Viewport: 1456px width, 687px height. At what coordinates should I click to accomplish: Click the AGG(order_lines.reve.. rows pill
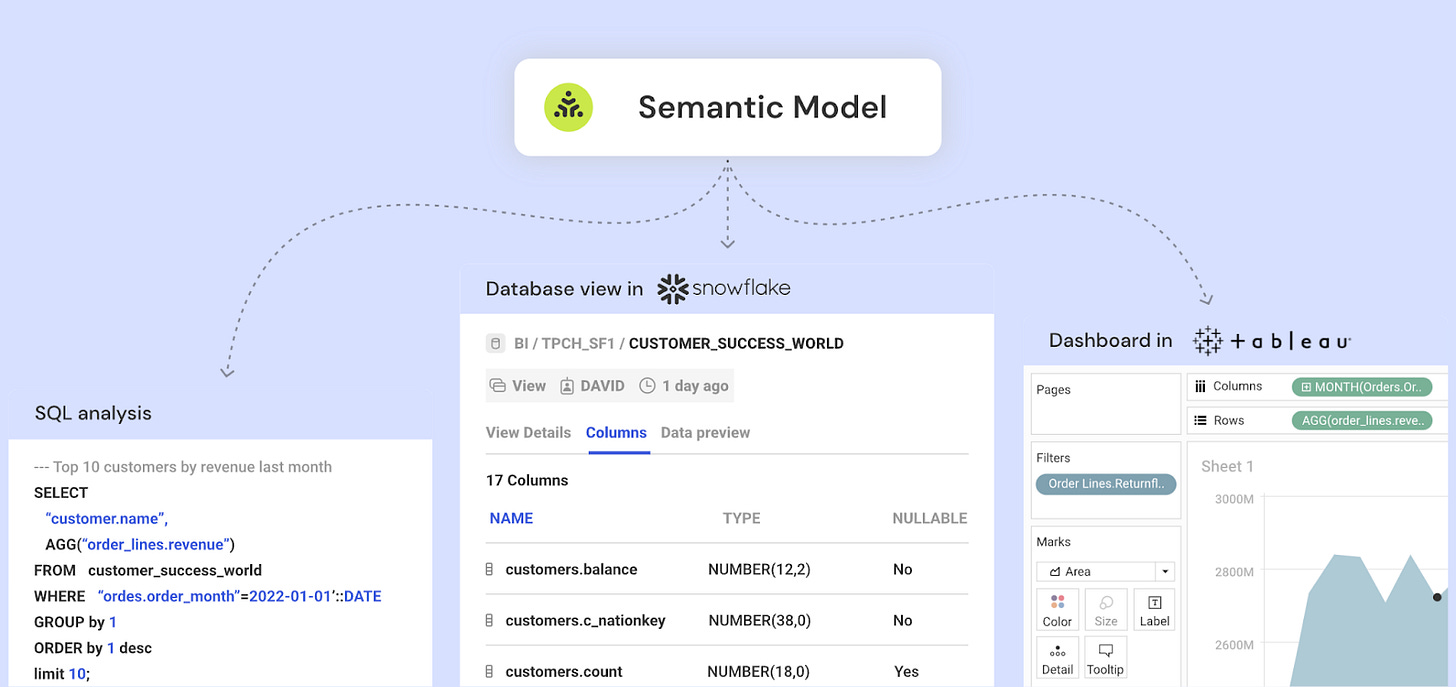(1362, 421)
